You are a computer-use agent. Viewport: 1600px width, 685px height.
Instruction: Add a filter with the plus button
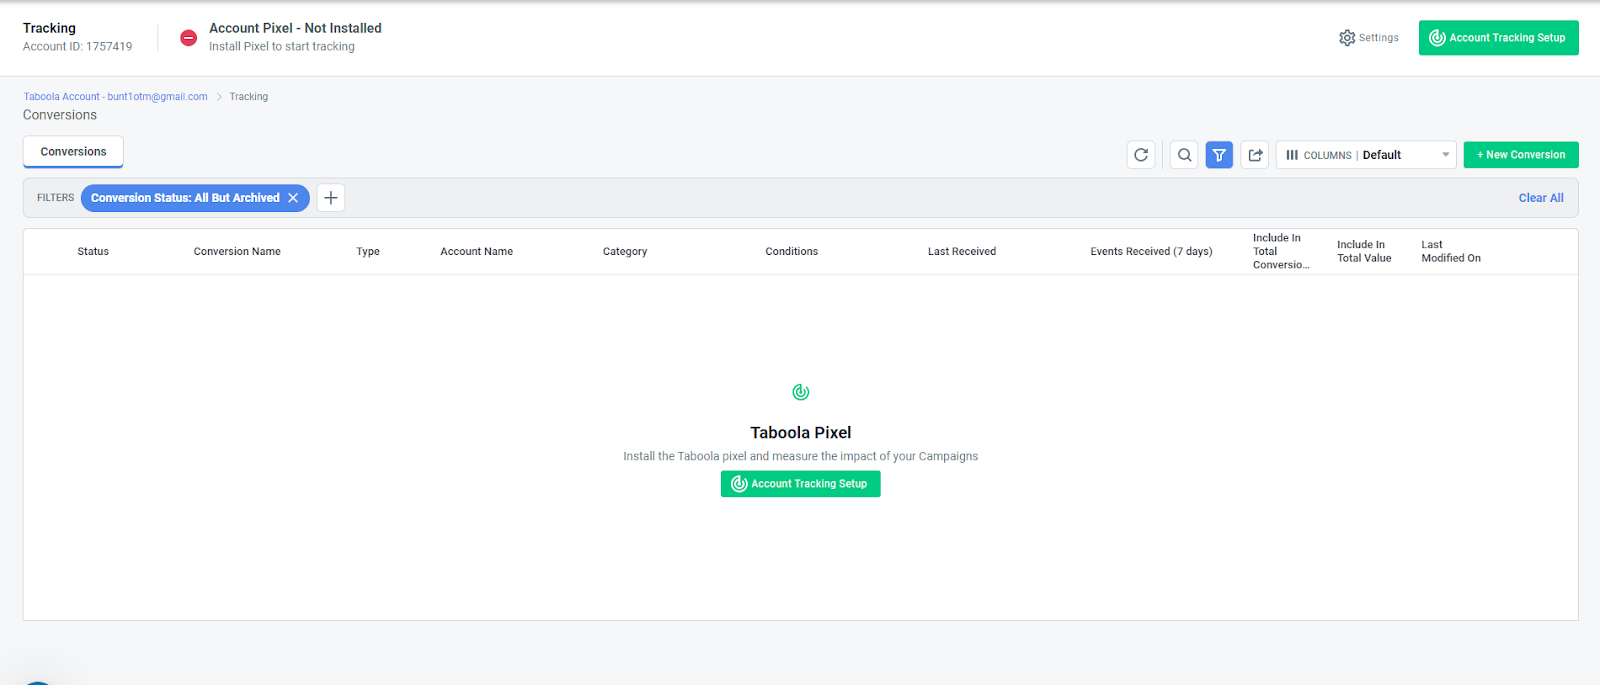pos(331,198)
